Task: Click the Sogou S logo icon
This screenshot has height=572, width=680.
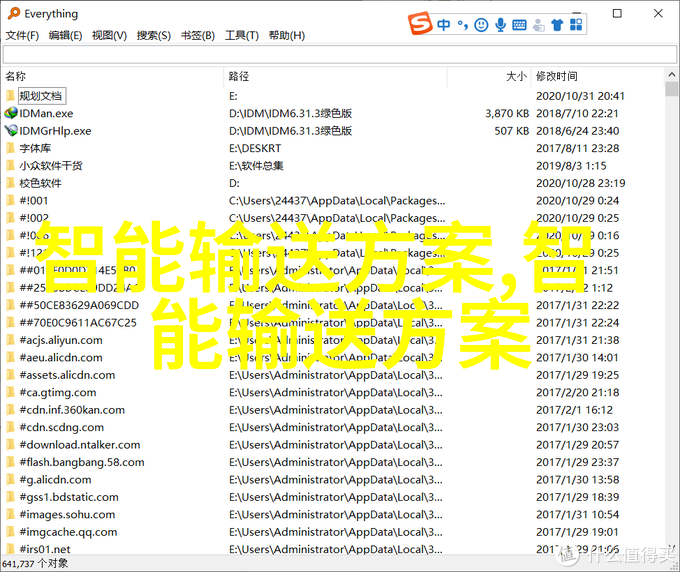Action: 420,24
